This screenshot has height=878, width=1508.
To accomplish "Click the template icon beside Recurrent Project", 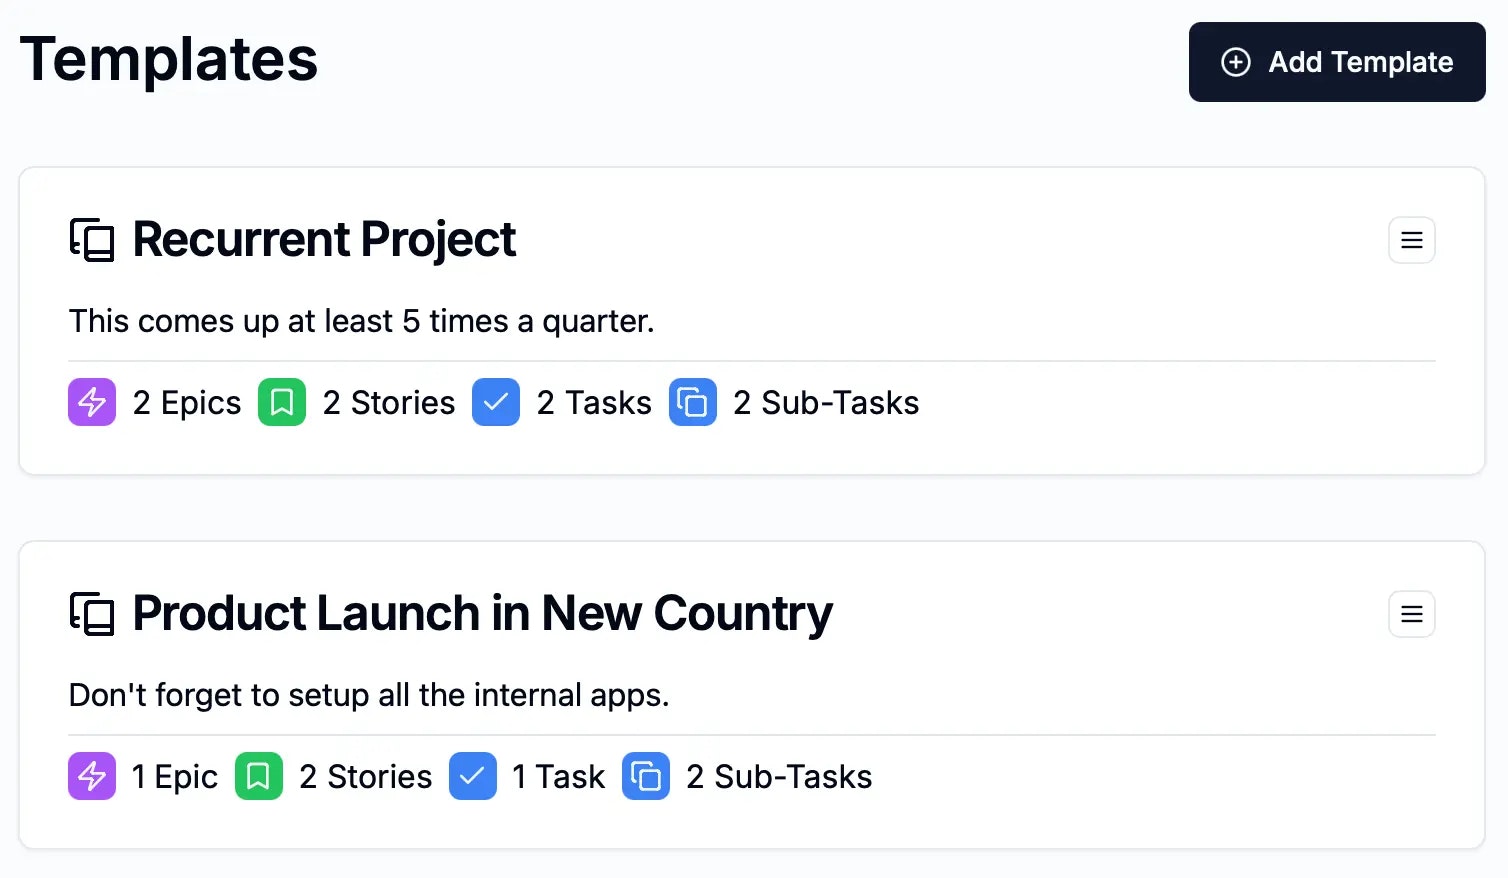I will tap(92, 240).
